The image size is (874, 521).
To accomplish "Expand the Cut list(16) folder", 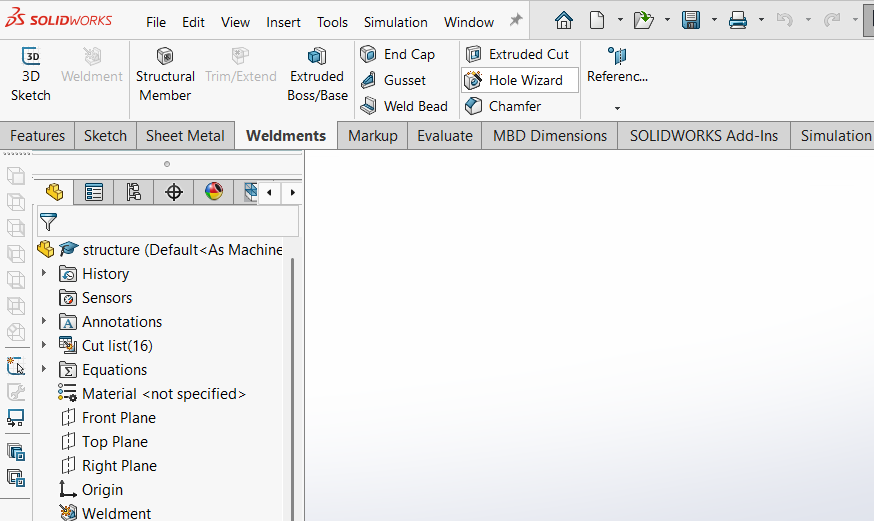I will (x=44, y=345).
